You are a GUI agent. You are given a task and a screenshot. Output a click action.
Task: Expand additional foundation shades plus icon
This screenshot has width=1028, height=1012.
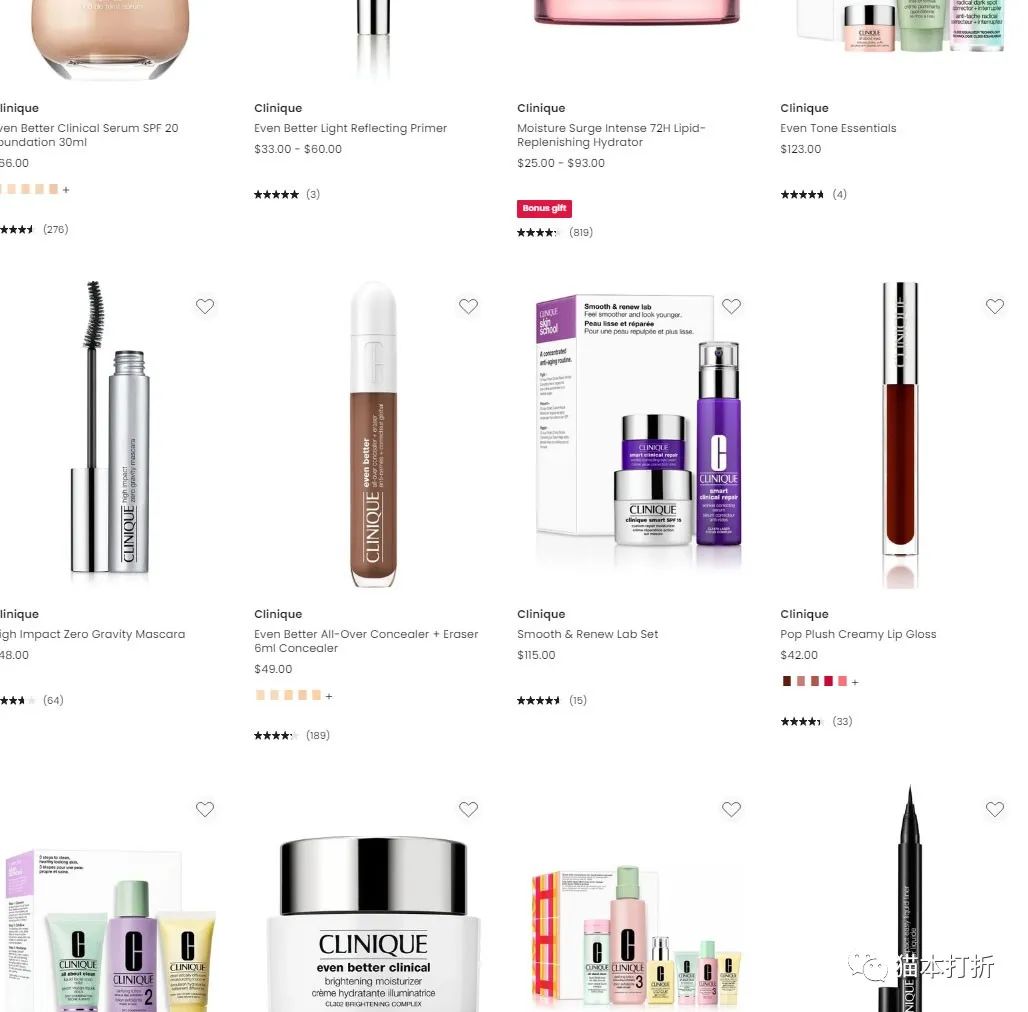pos(66,190)
